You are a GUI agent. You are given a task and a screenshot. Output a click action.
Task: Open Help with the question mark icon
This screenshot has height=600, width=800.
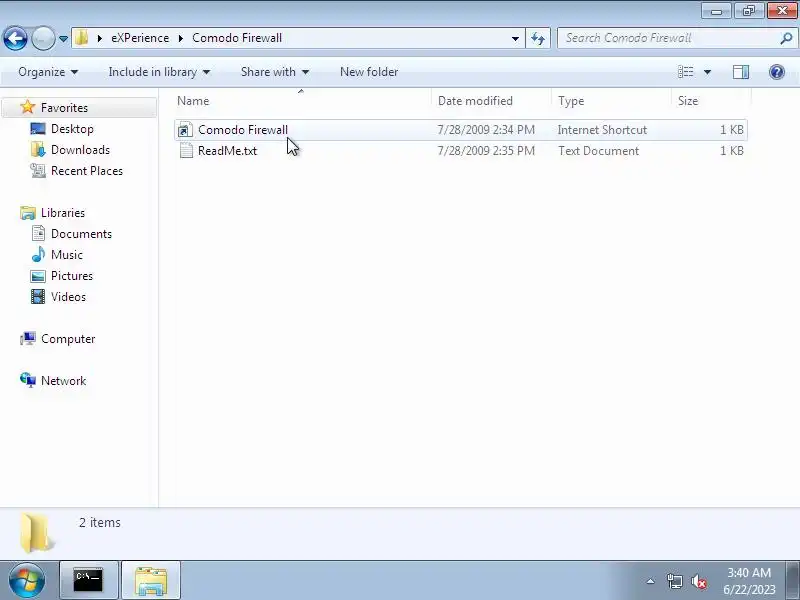pos(777,72)
